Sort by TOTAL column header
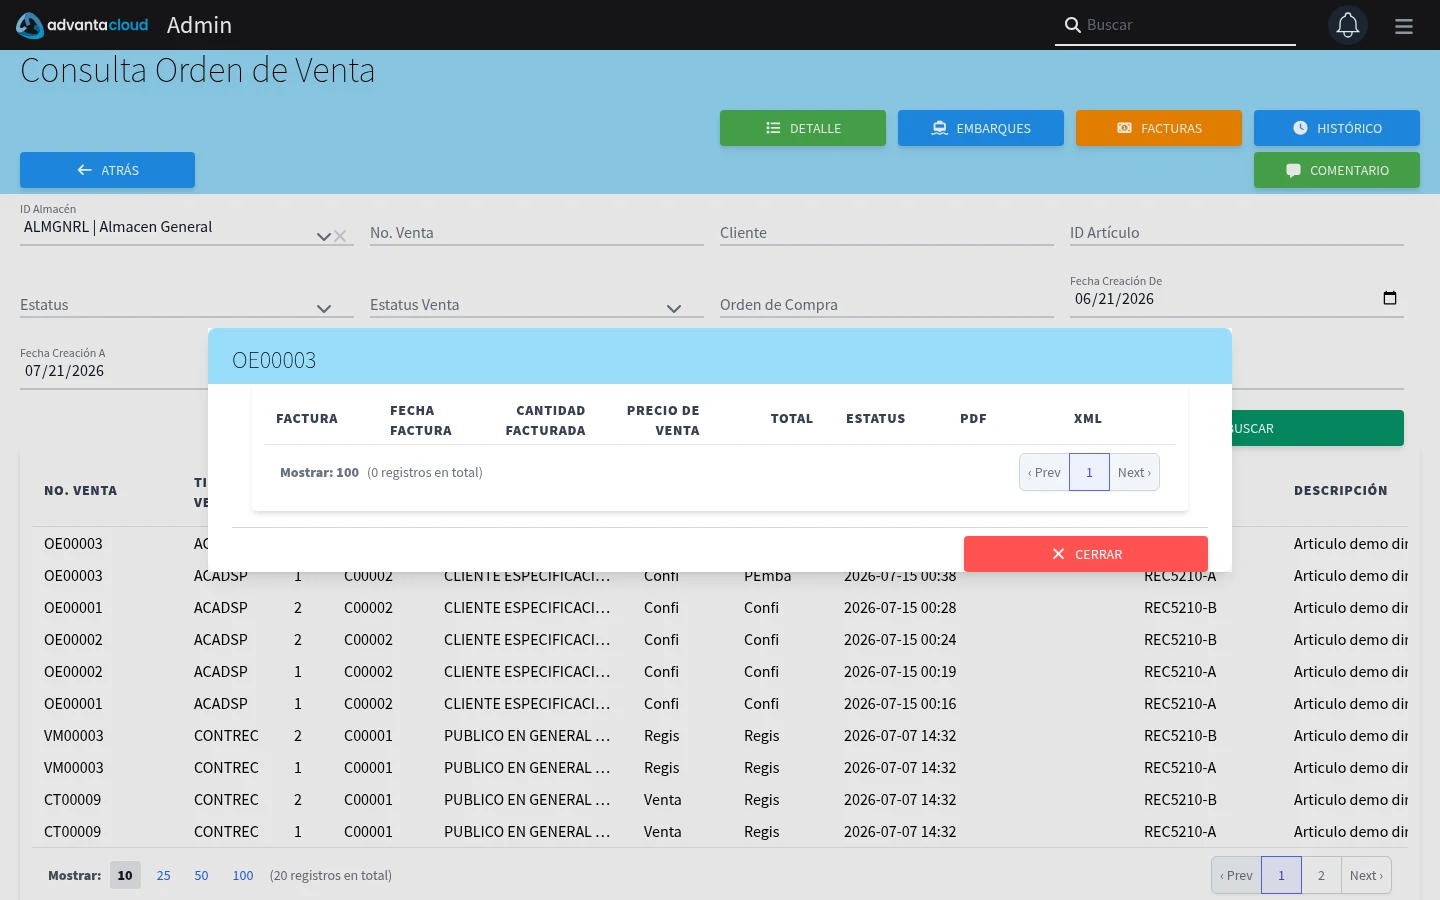Image resolution: width=1440 pixels, height=900 pixels. point(792,419)
